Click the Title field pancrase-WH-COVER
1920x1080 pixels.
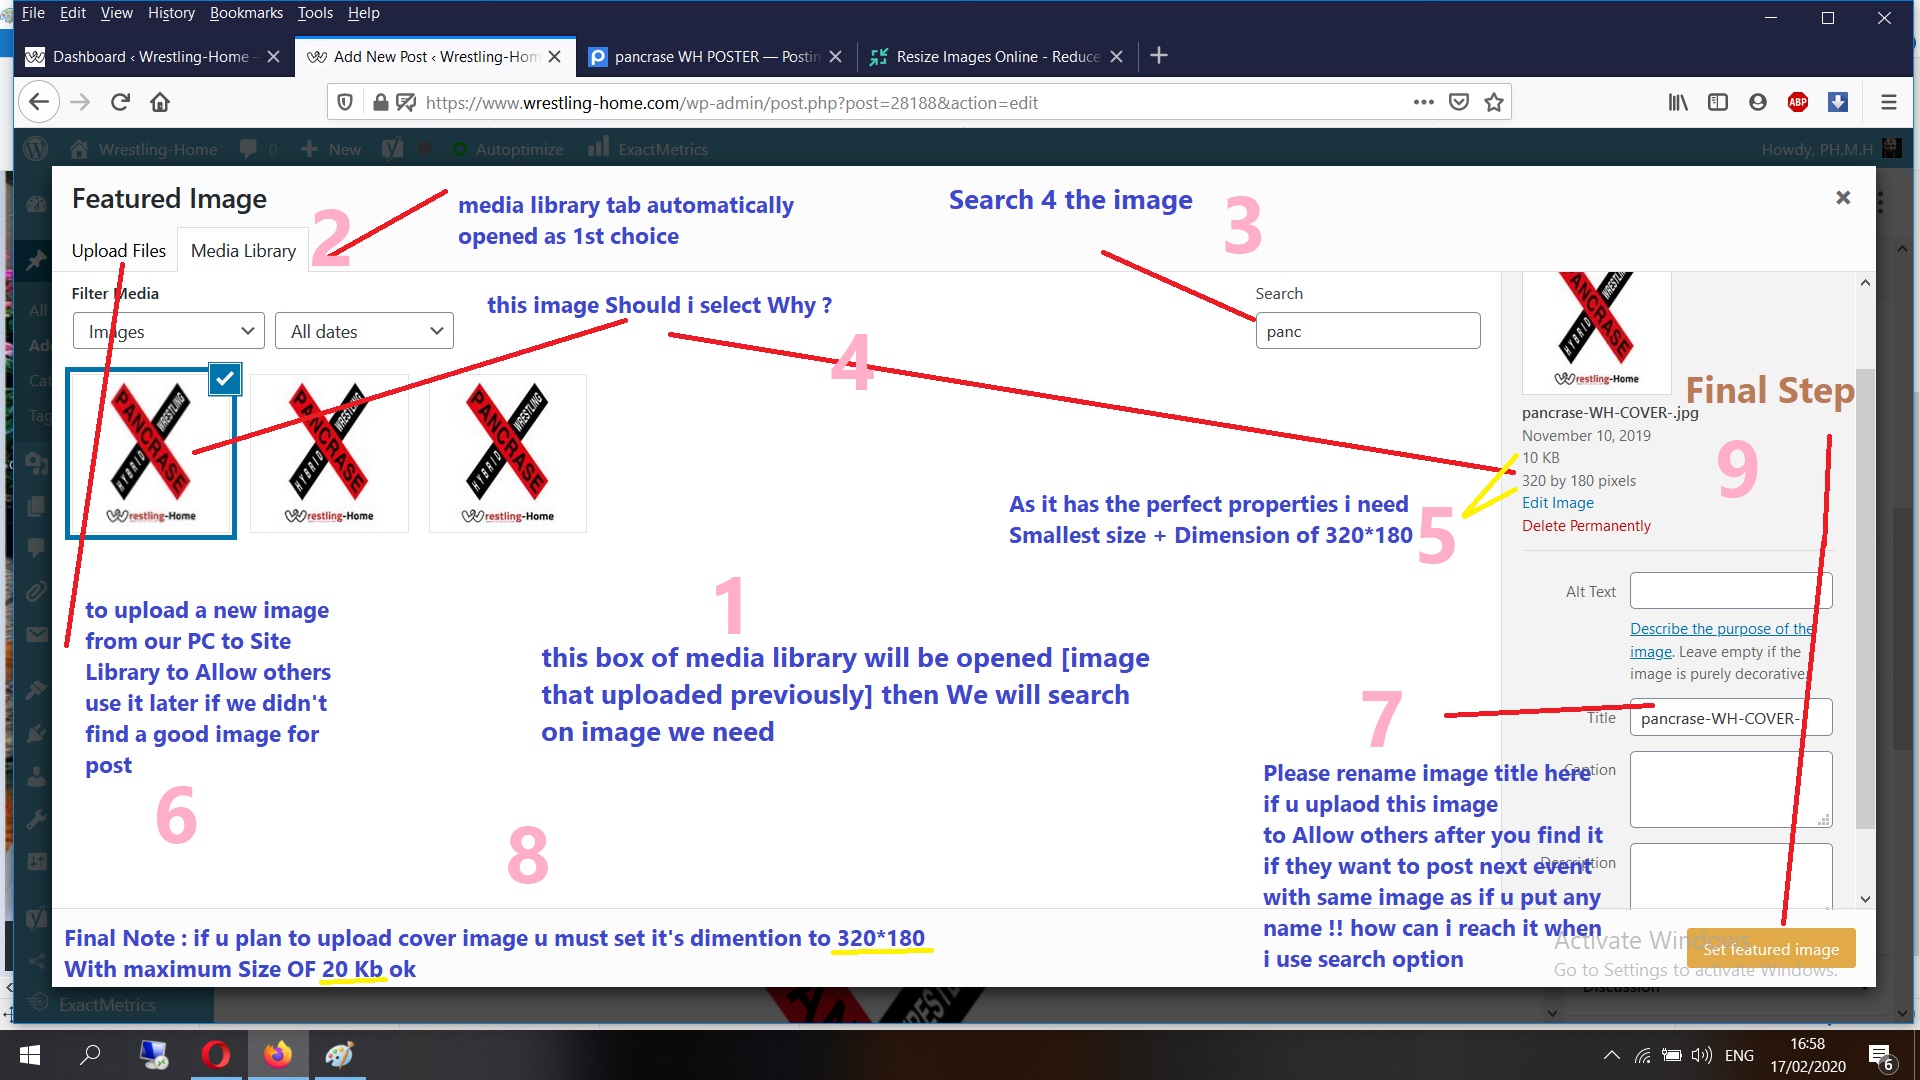click(x=1730, y=718)
